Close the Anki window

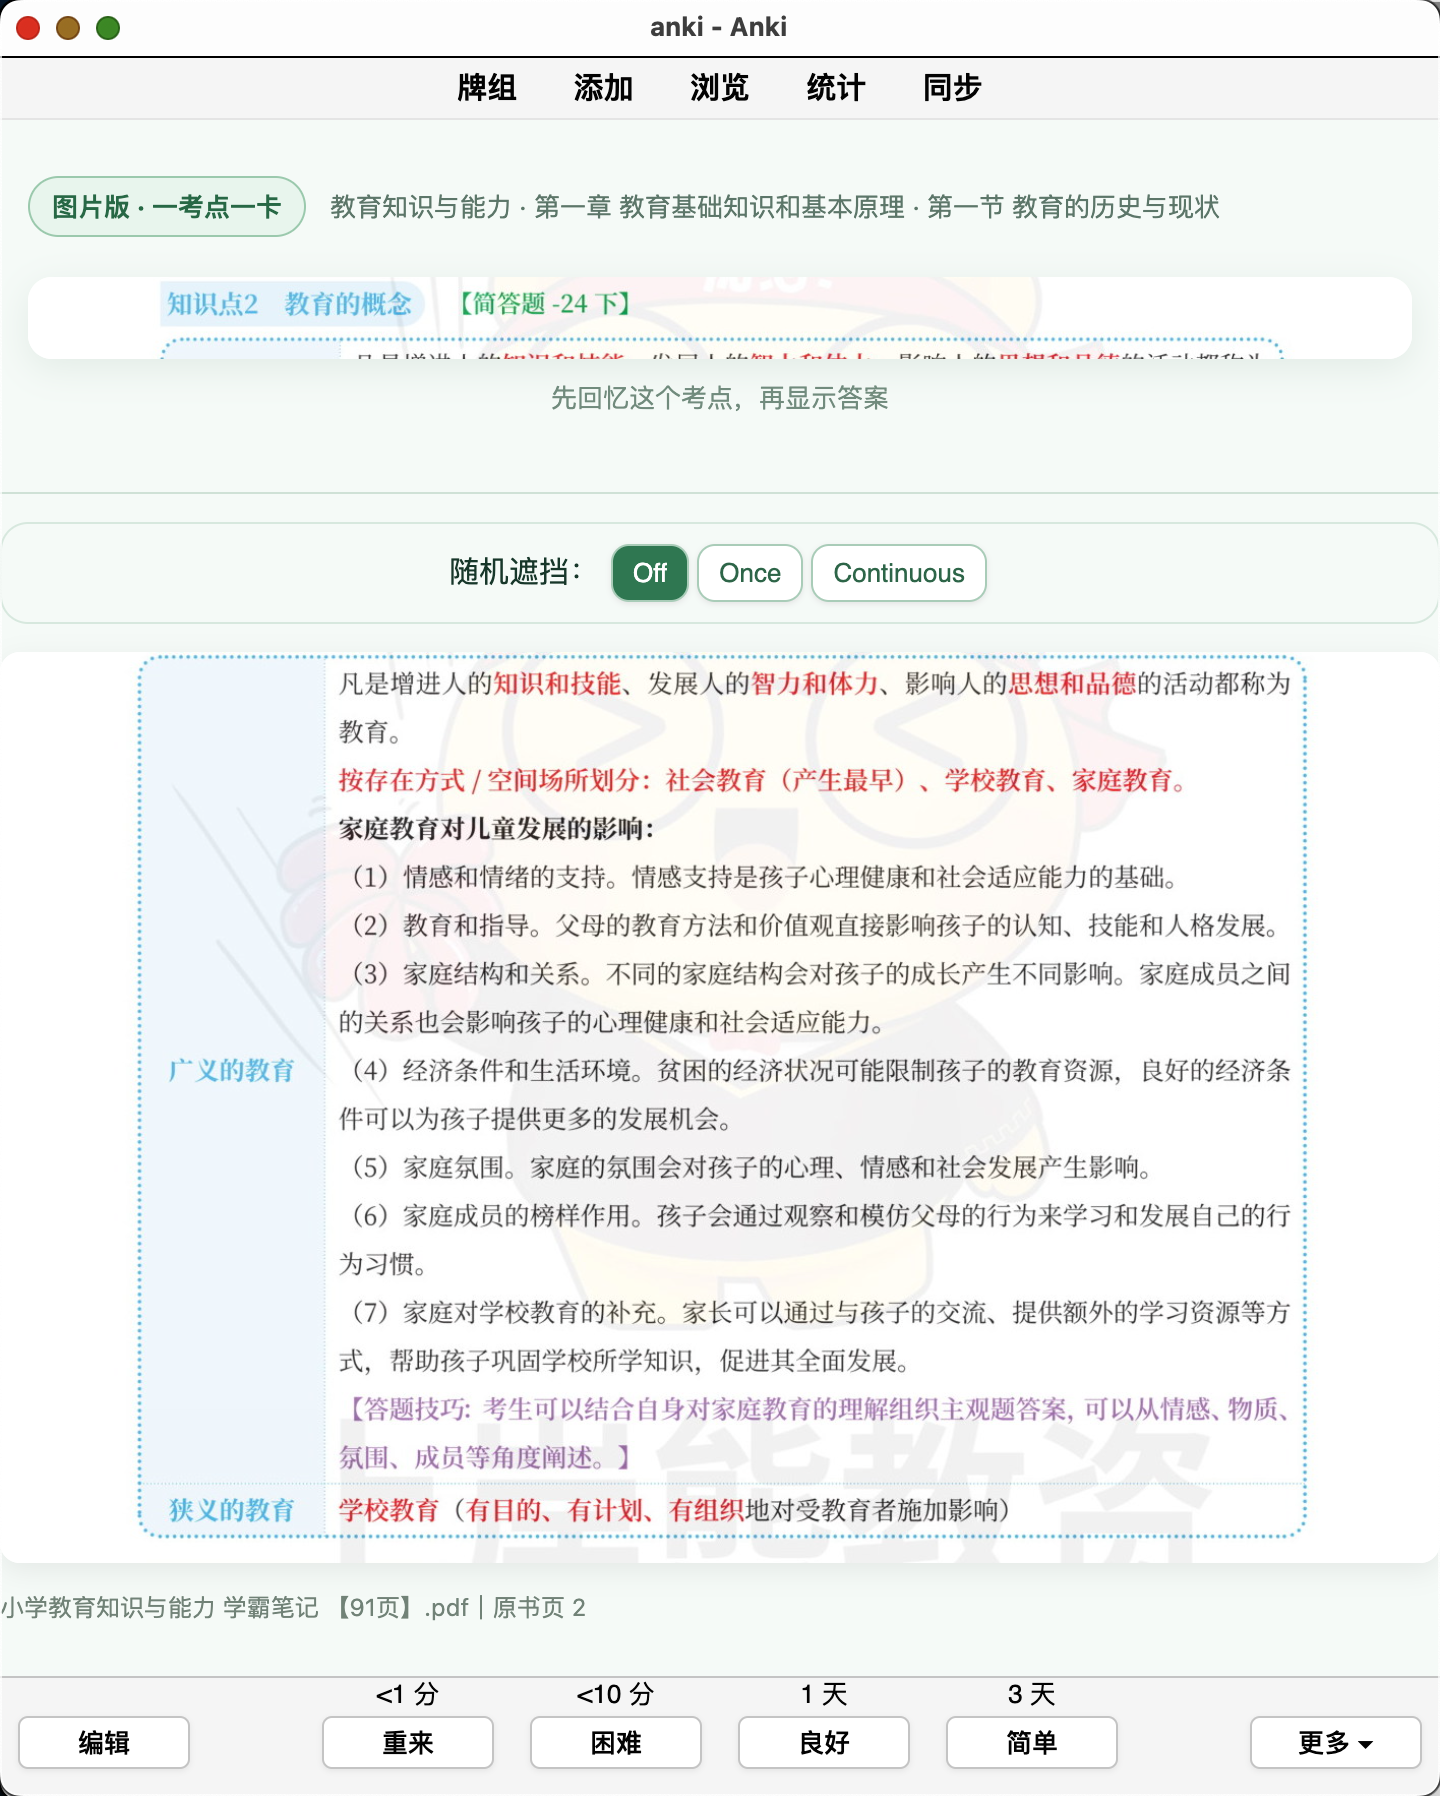tap(28, 28)
